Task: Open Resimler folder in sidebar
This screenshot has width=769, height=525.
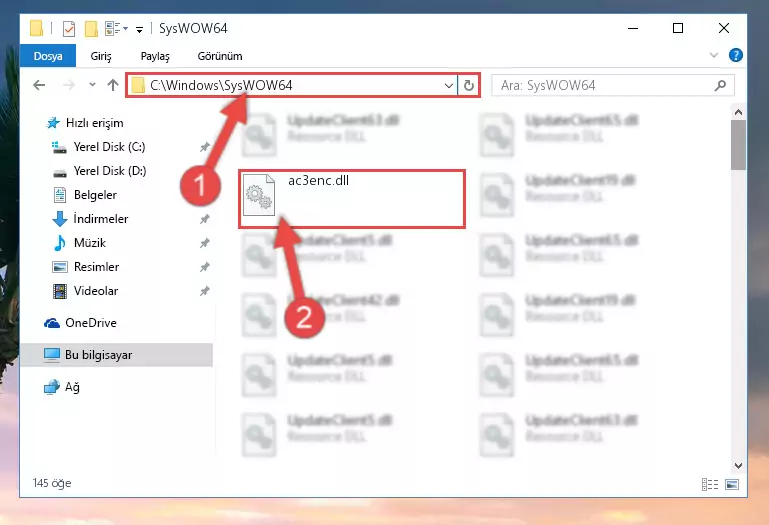Action: 96,267
